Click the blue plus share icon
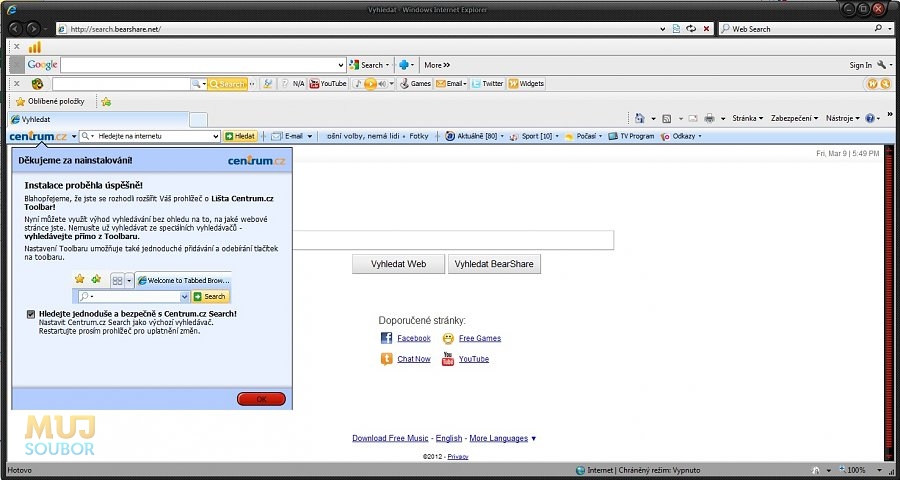Viewport: 900px width, 480px height. pos(404,65)
